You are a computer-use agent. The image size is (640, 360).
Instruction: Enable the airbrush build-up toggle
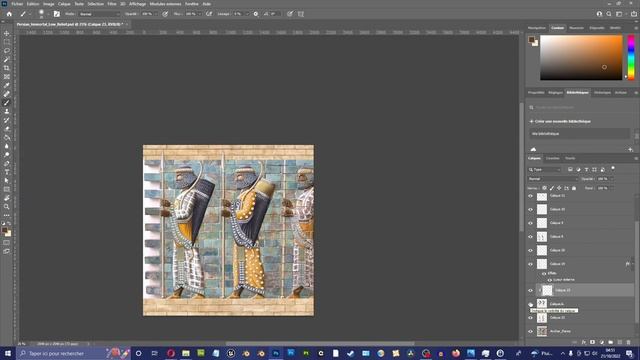point(209,14)
